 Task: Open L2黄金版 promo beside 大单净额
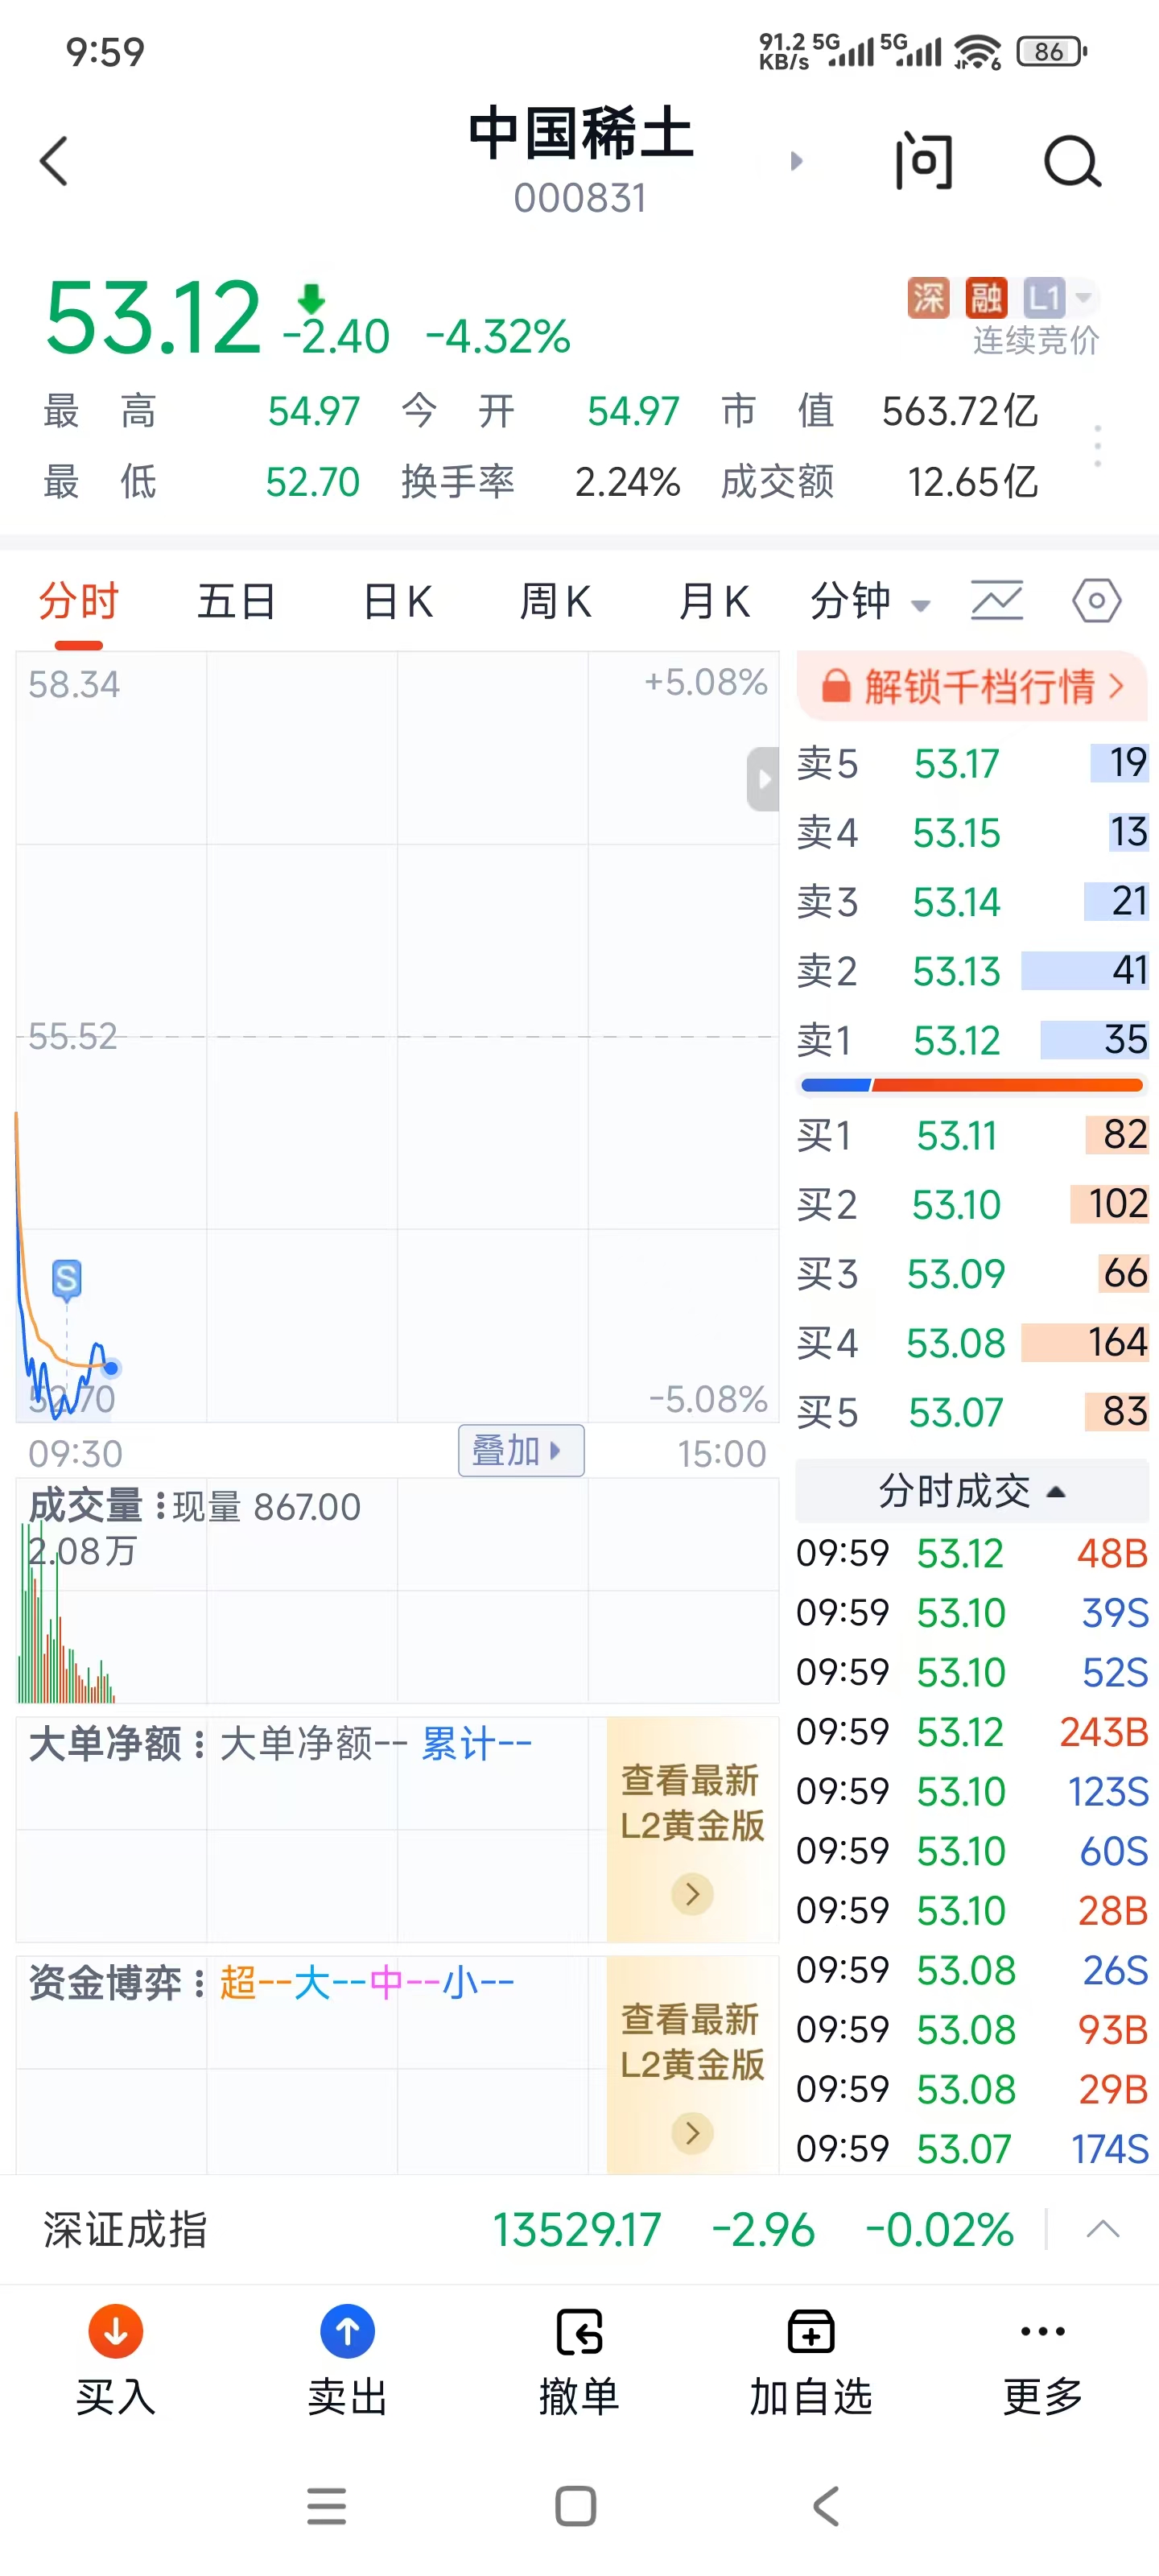click(692, 1829)
